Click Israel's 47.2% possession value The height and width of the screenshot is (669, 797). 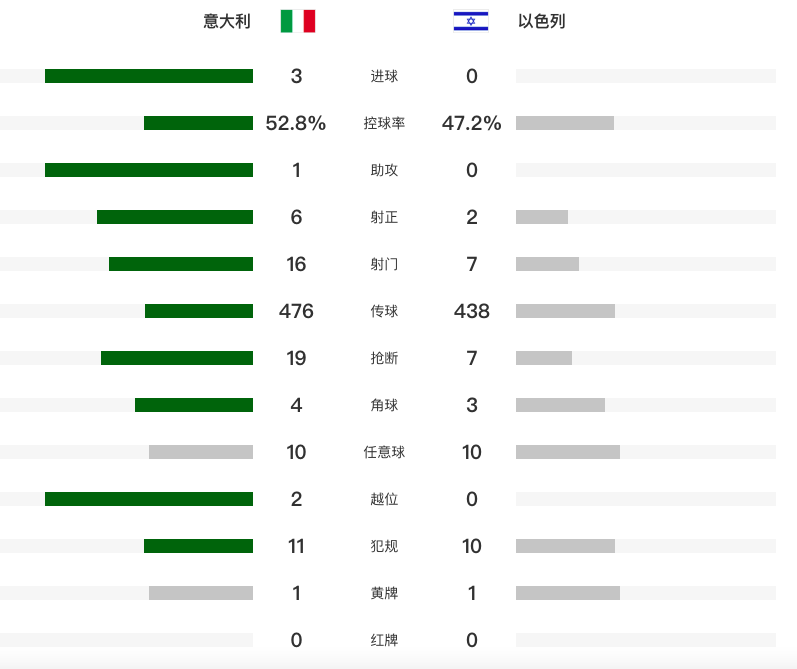click(x=472, y=123)
